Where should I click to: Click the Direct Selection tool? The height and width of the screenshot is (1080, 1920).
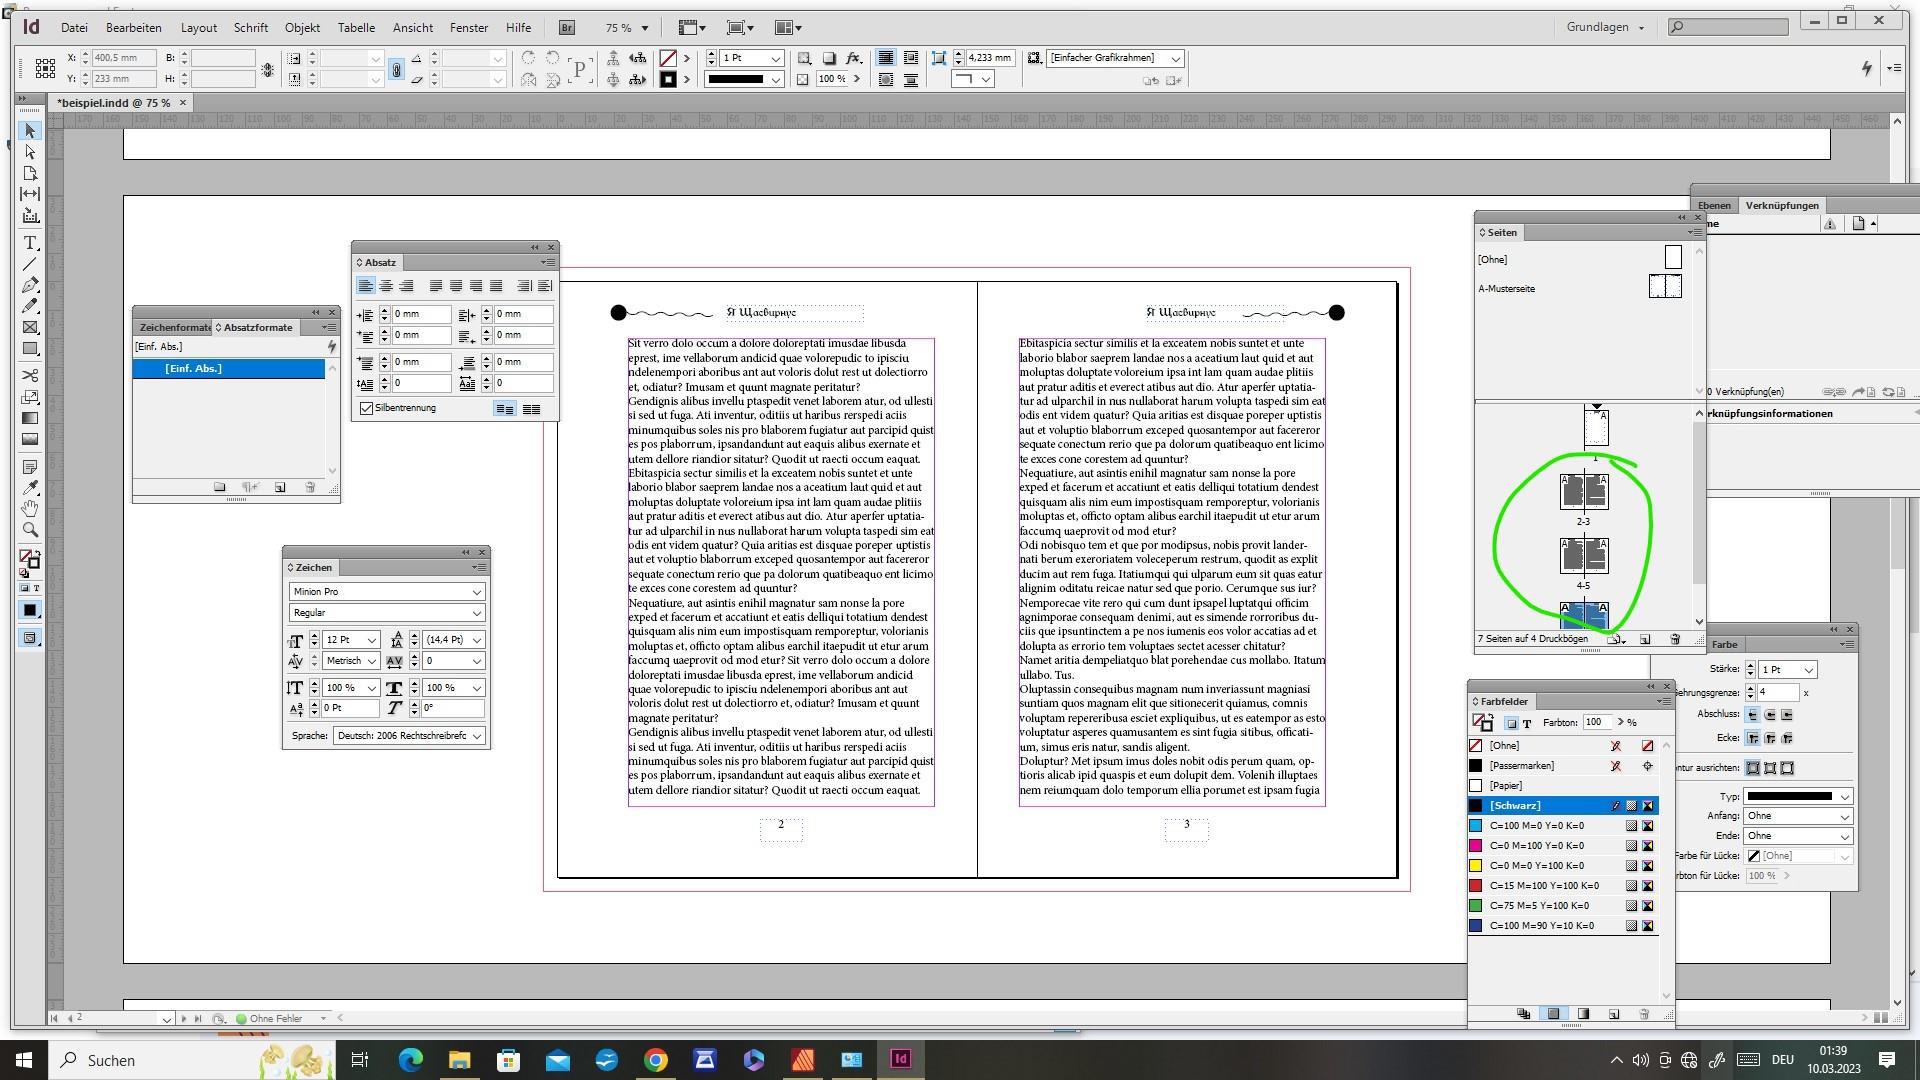(30, 152)
